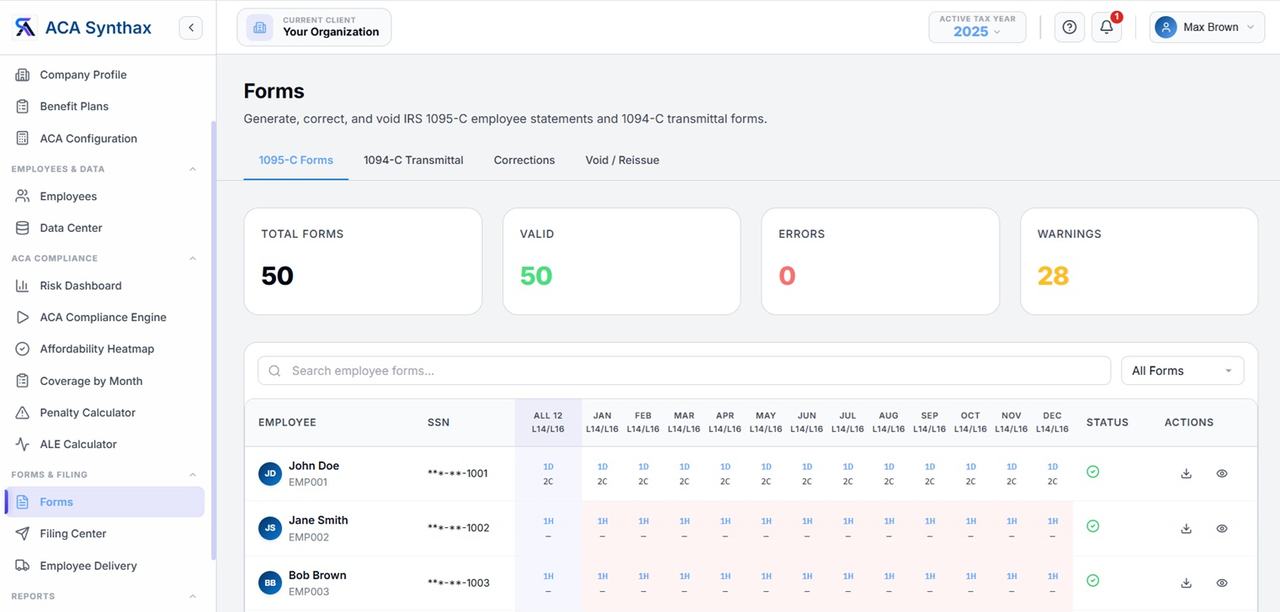Download John Doe's 1095-C form

coord(1186,474)
